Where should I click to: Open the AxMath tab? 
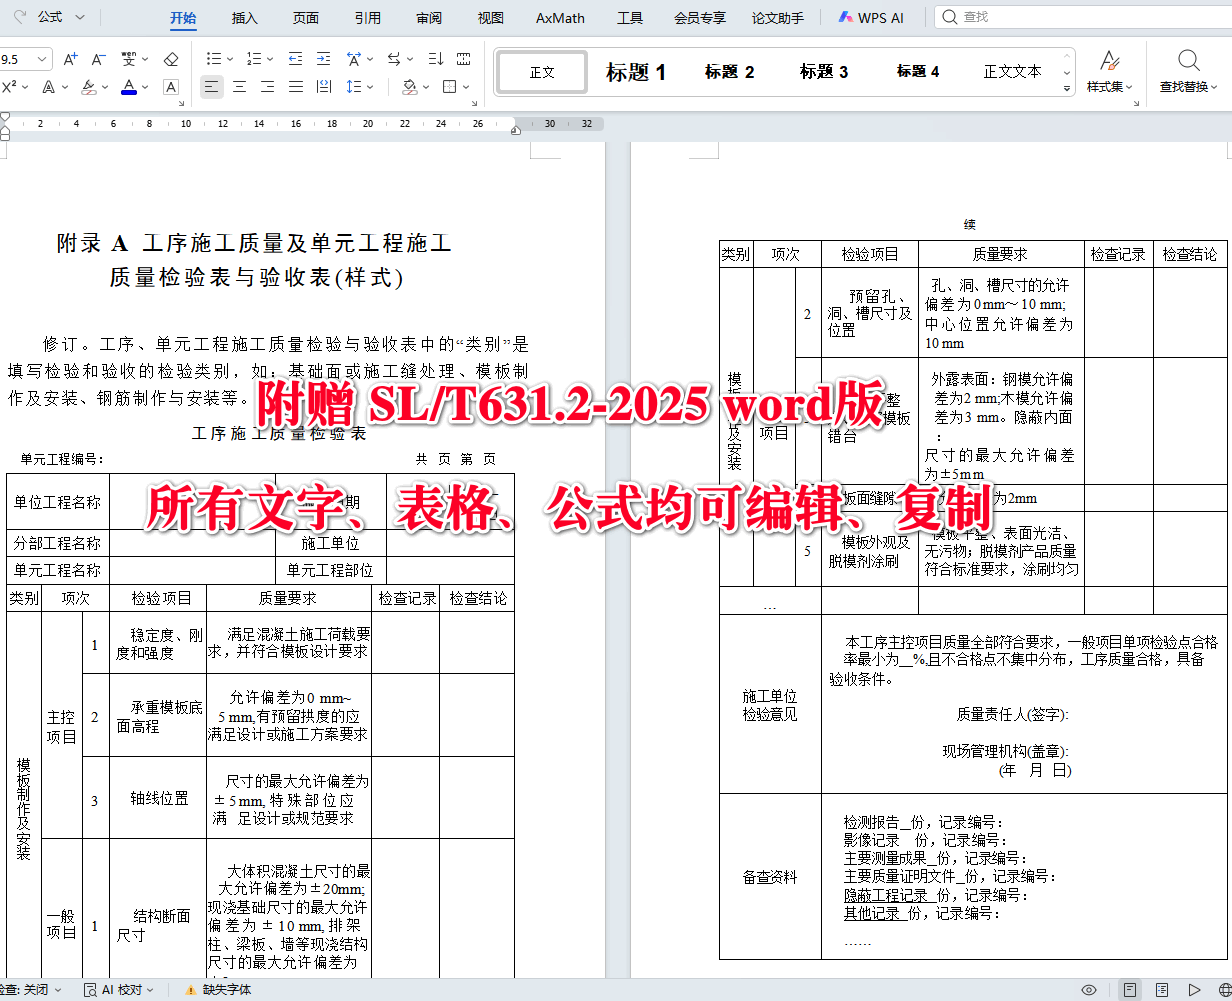[560, 18]
